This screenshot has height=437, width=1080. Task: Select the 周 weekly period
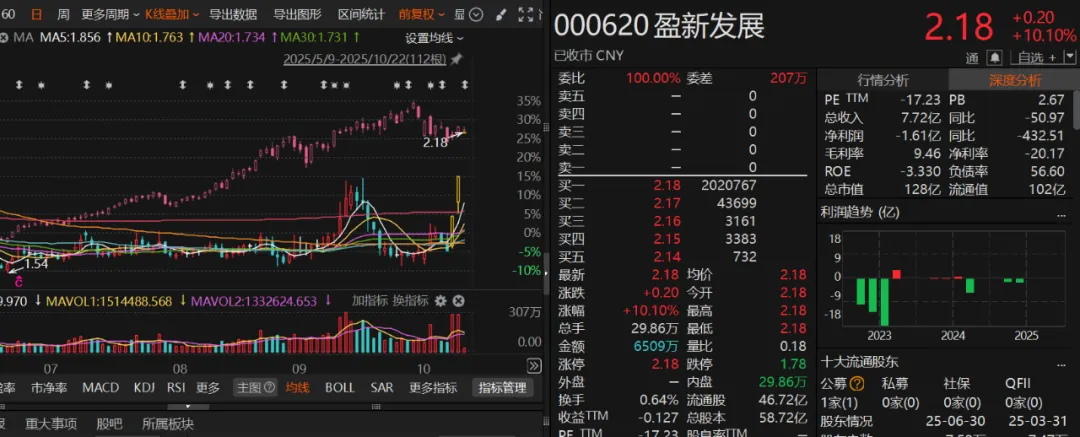63,14
